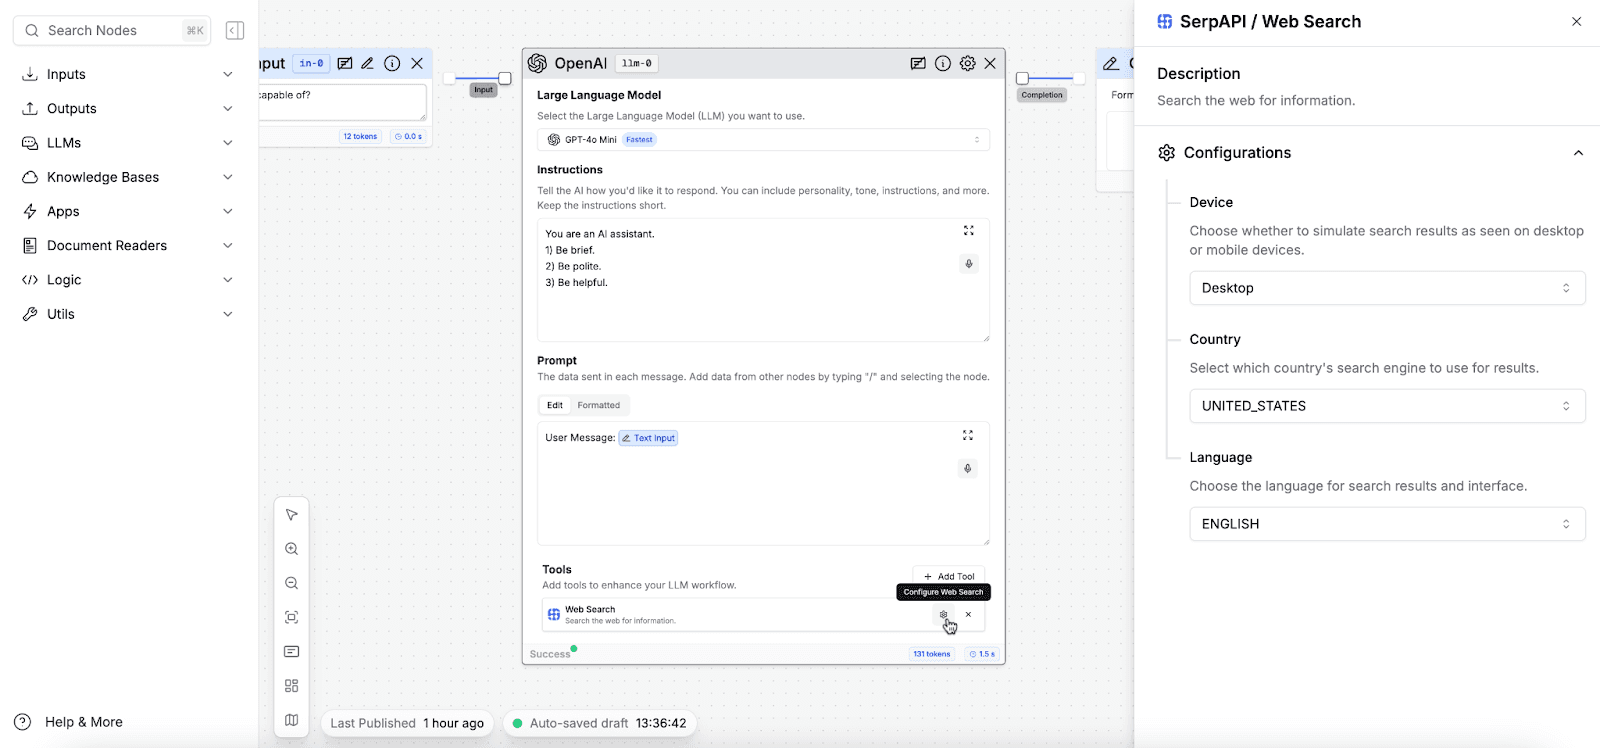Click the LLMs chat icon
This screenshot has height=748, width=1600.
coord(30,143)
